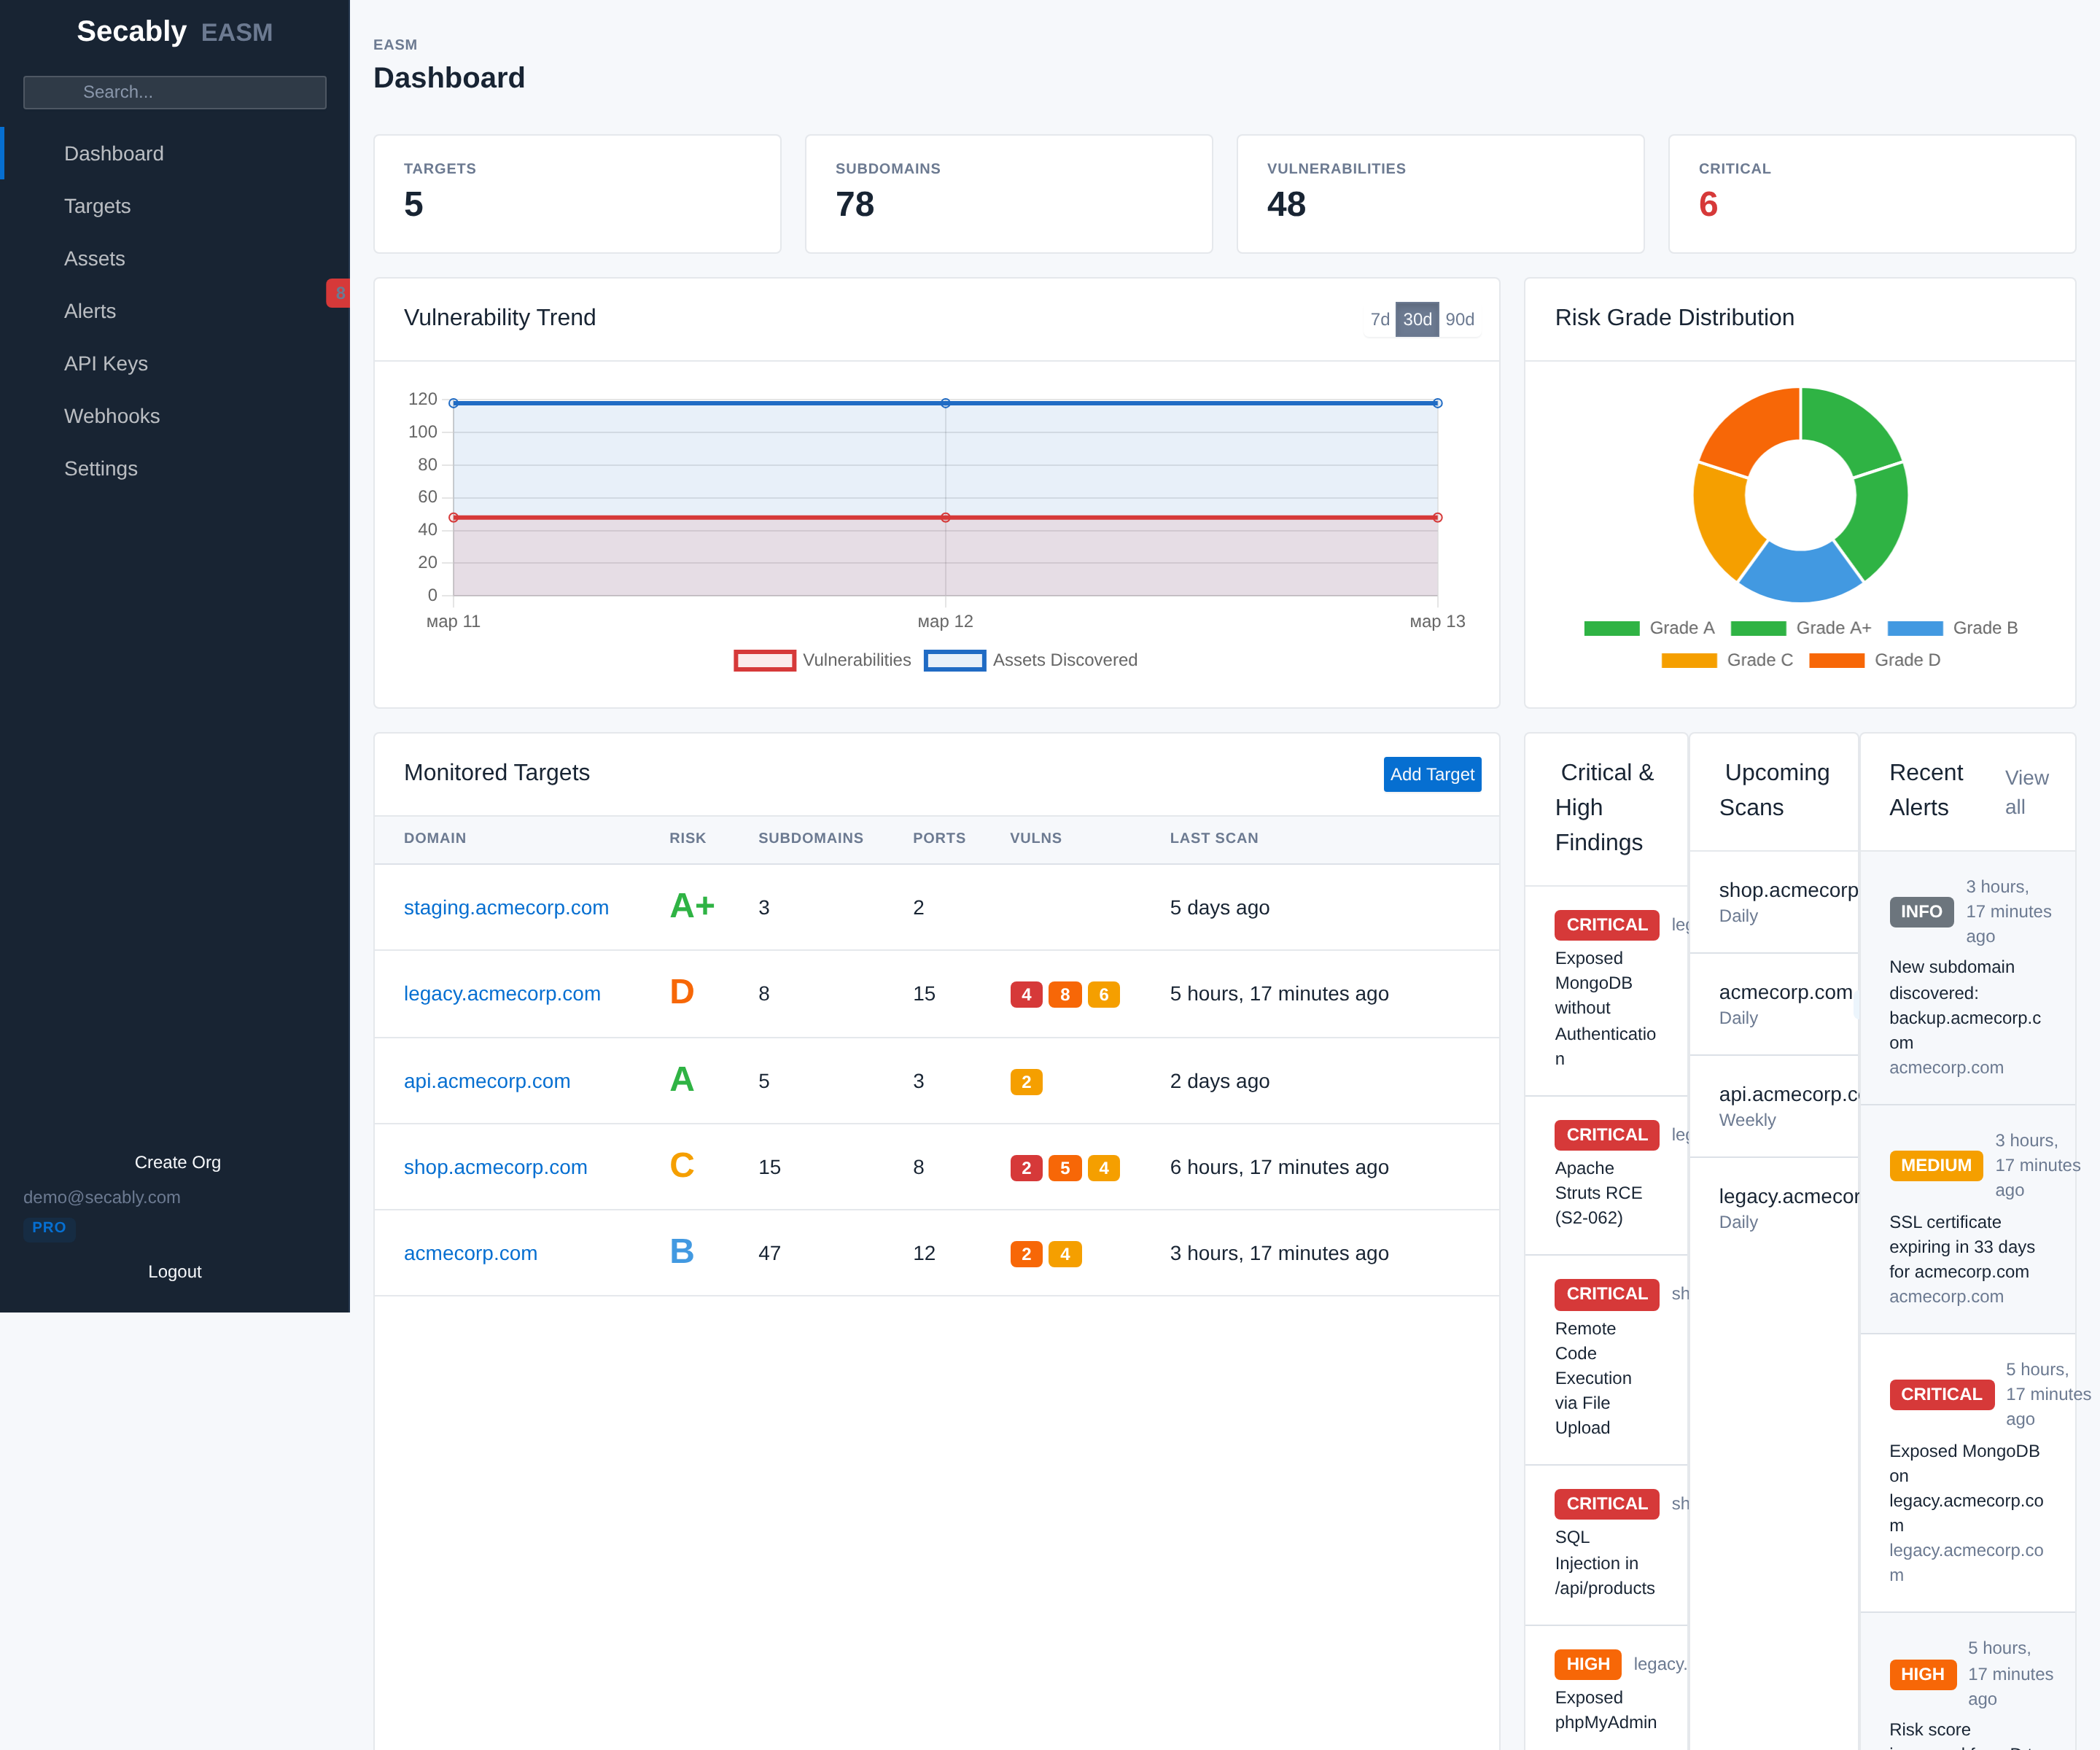Click MEDIUM badge on SSL certificate alert

[x=1936, y=1164]
